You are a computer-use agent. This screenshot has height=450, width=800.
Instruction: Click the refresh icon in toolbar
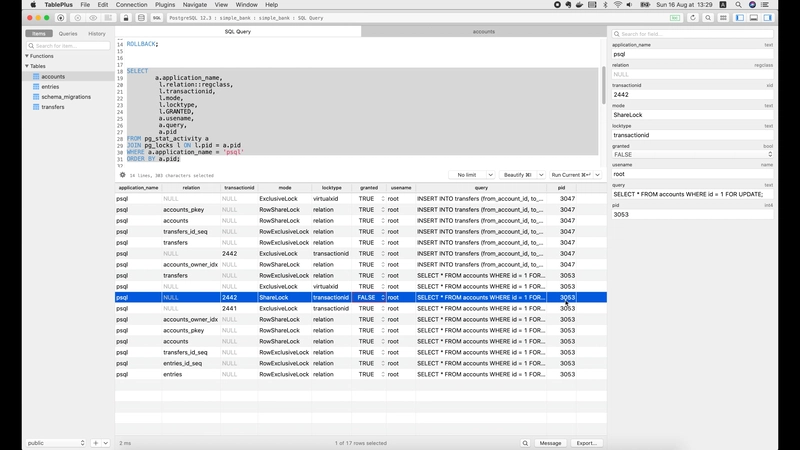coord(692,18)
